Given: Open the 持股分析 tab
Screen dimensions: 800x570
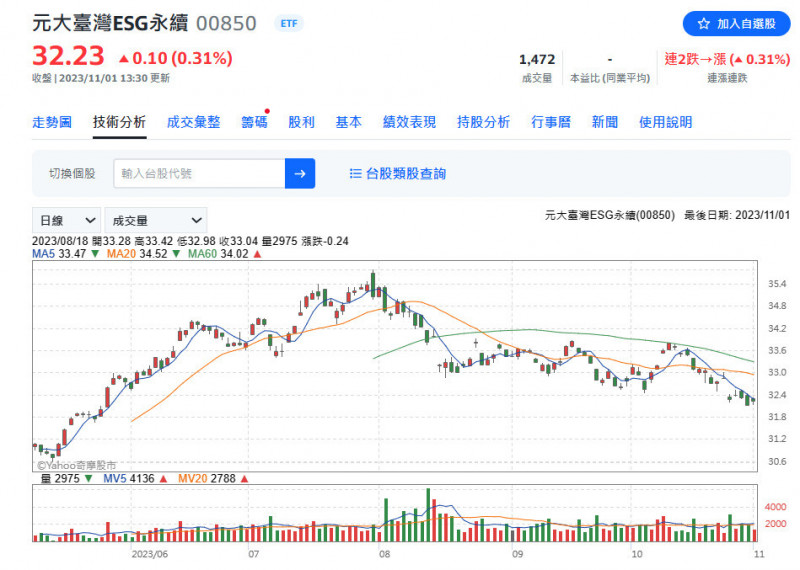Looking at the screenshot, I should pos(483,122).
